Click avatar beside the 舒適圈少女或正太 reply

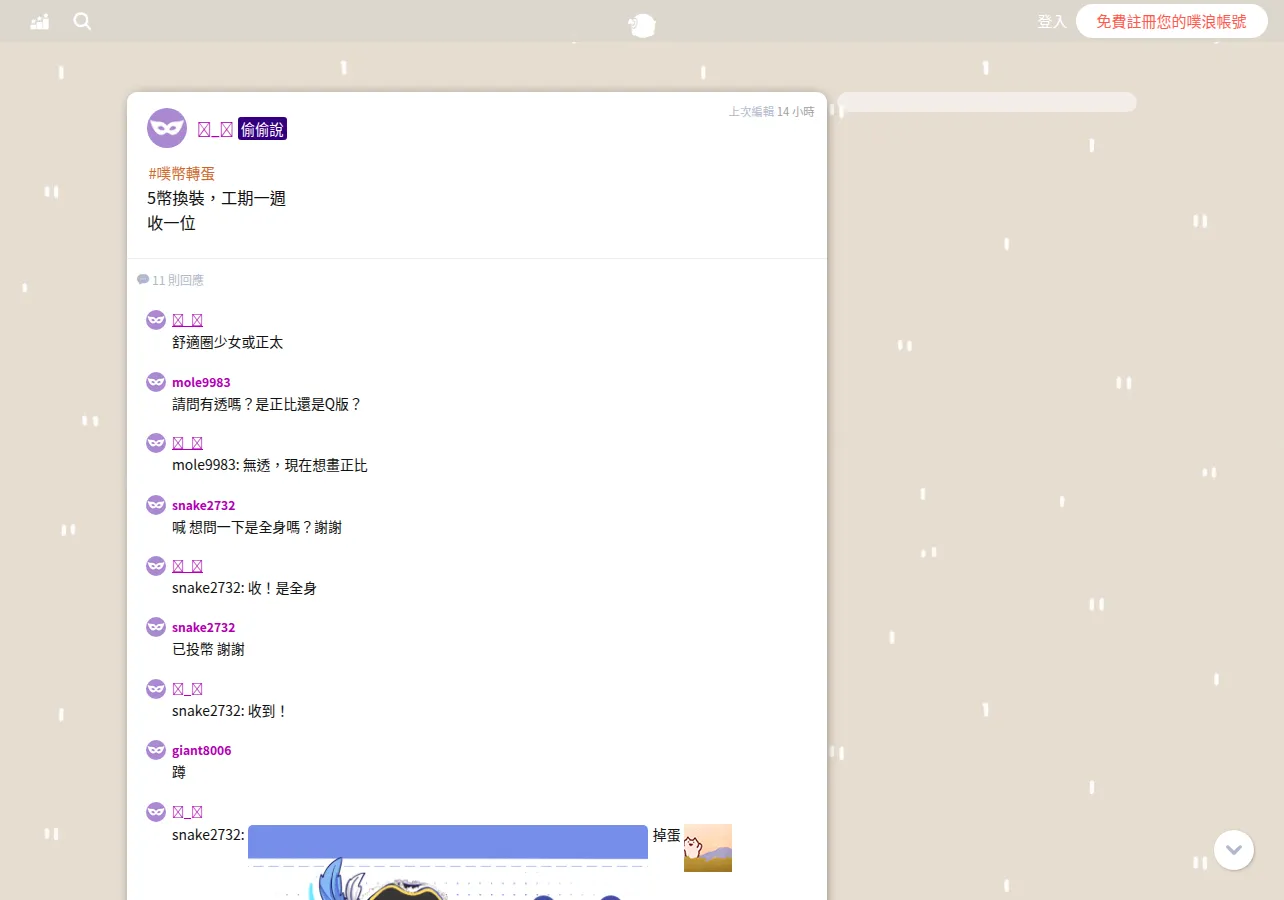coord(156,320)
